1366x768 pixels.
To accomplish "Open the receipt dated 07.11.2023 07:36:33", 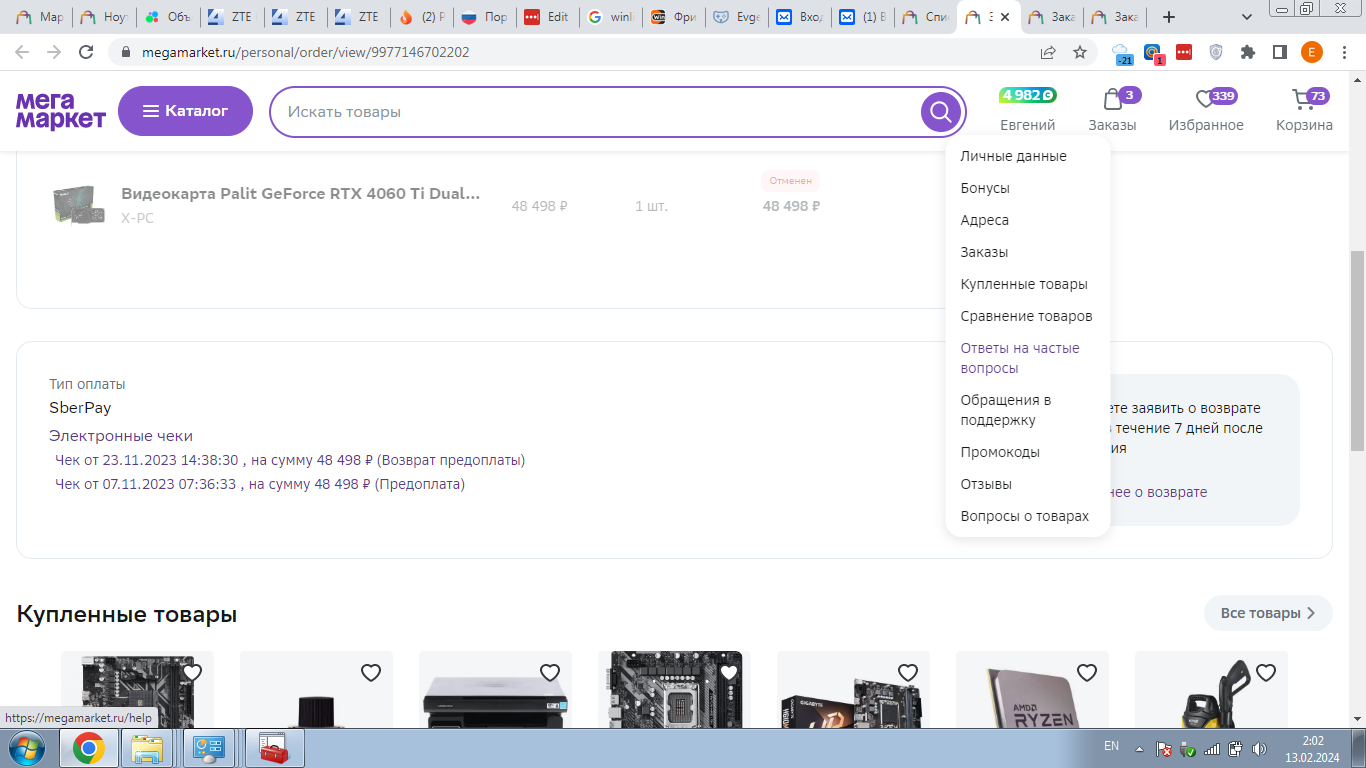I will [260, 484].
